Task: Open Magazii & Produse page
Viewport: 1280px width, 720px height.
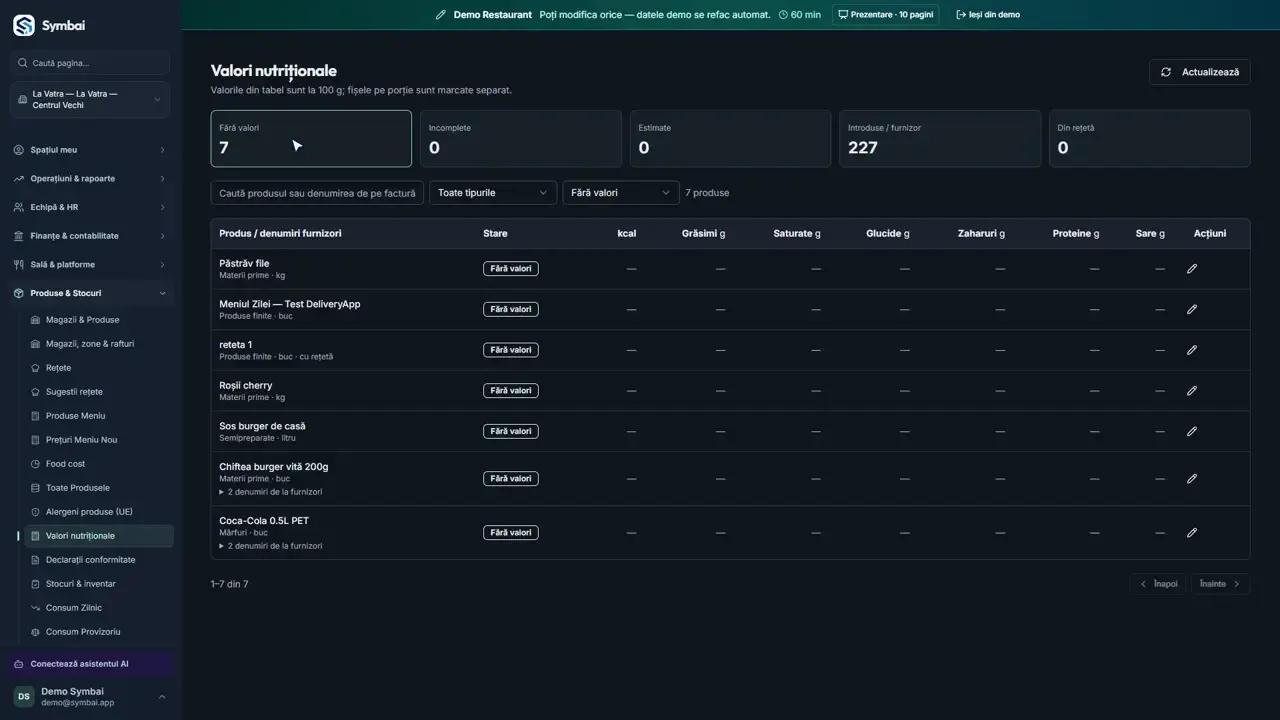Action: pyautogui.click(x=97, y=320)
